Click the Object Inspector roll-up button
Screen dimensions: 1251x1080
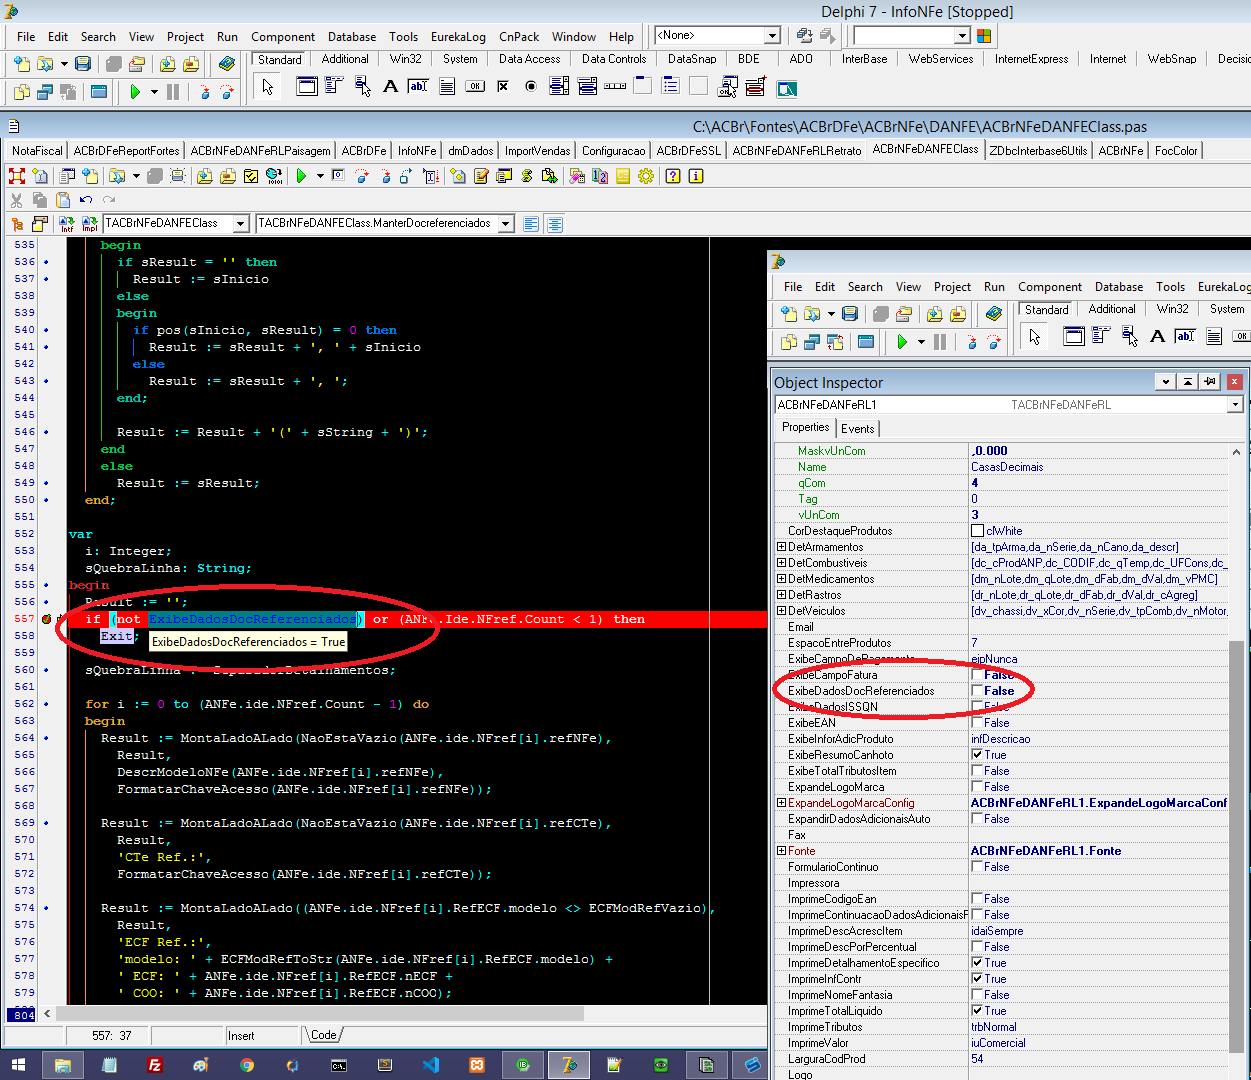(x=1187, y=382)
